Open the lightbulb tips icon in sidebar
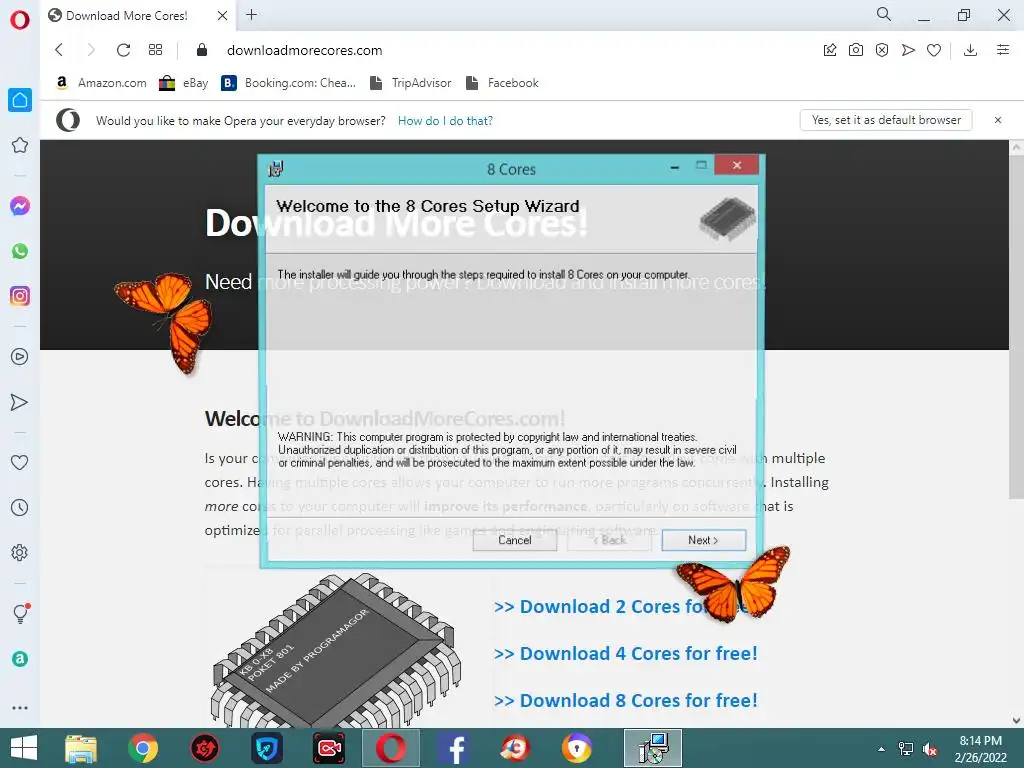Image resolution: width=1024 pixels, height=768 pixels. [x=21, y=613]
